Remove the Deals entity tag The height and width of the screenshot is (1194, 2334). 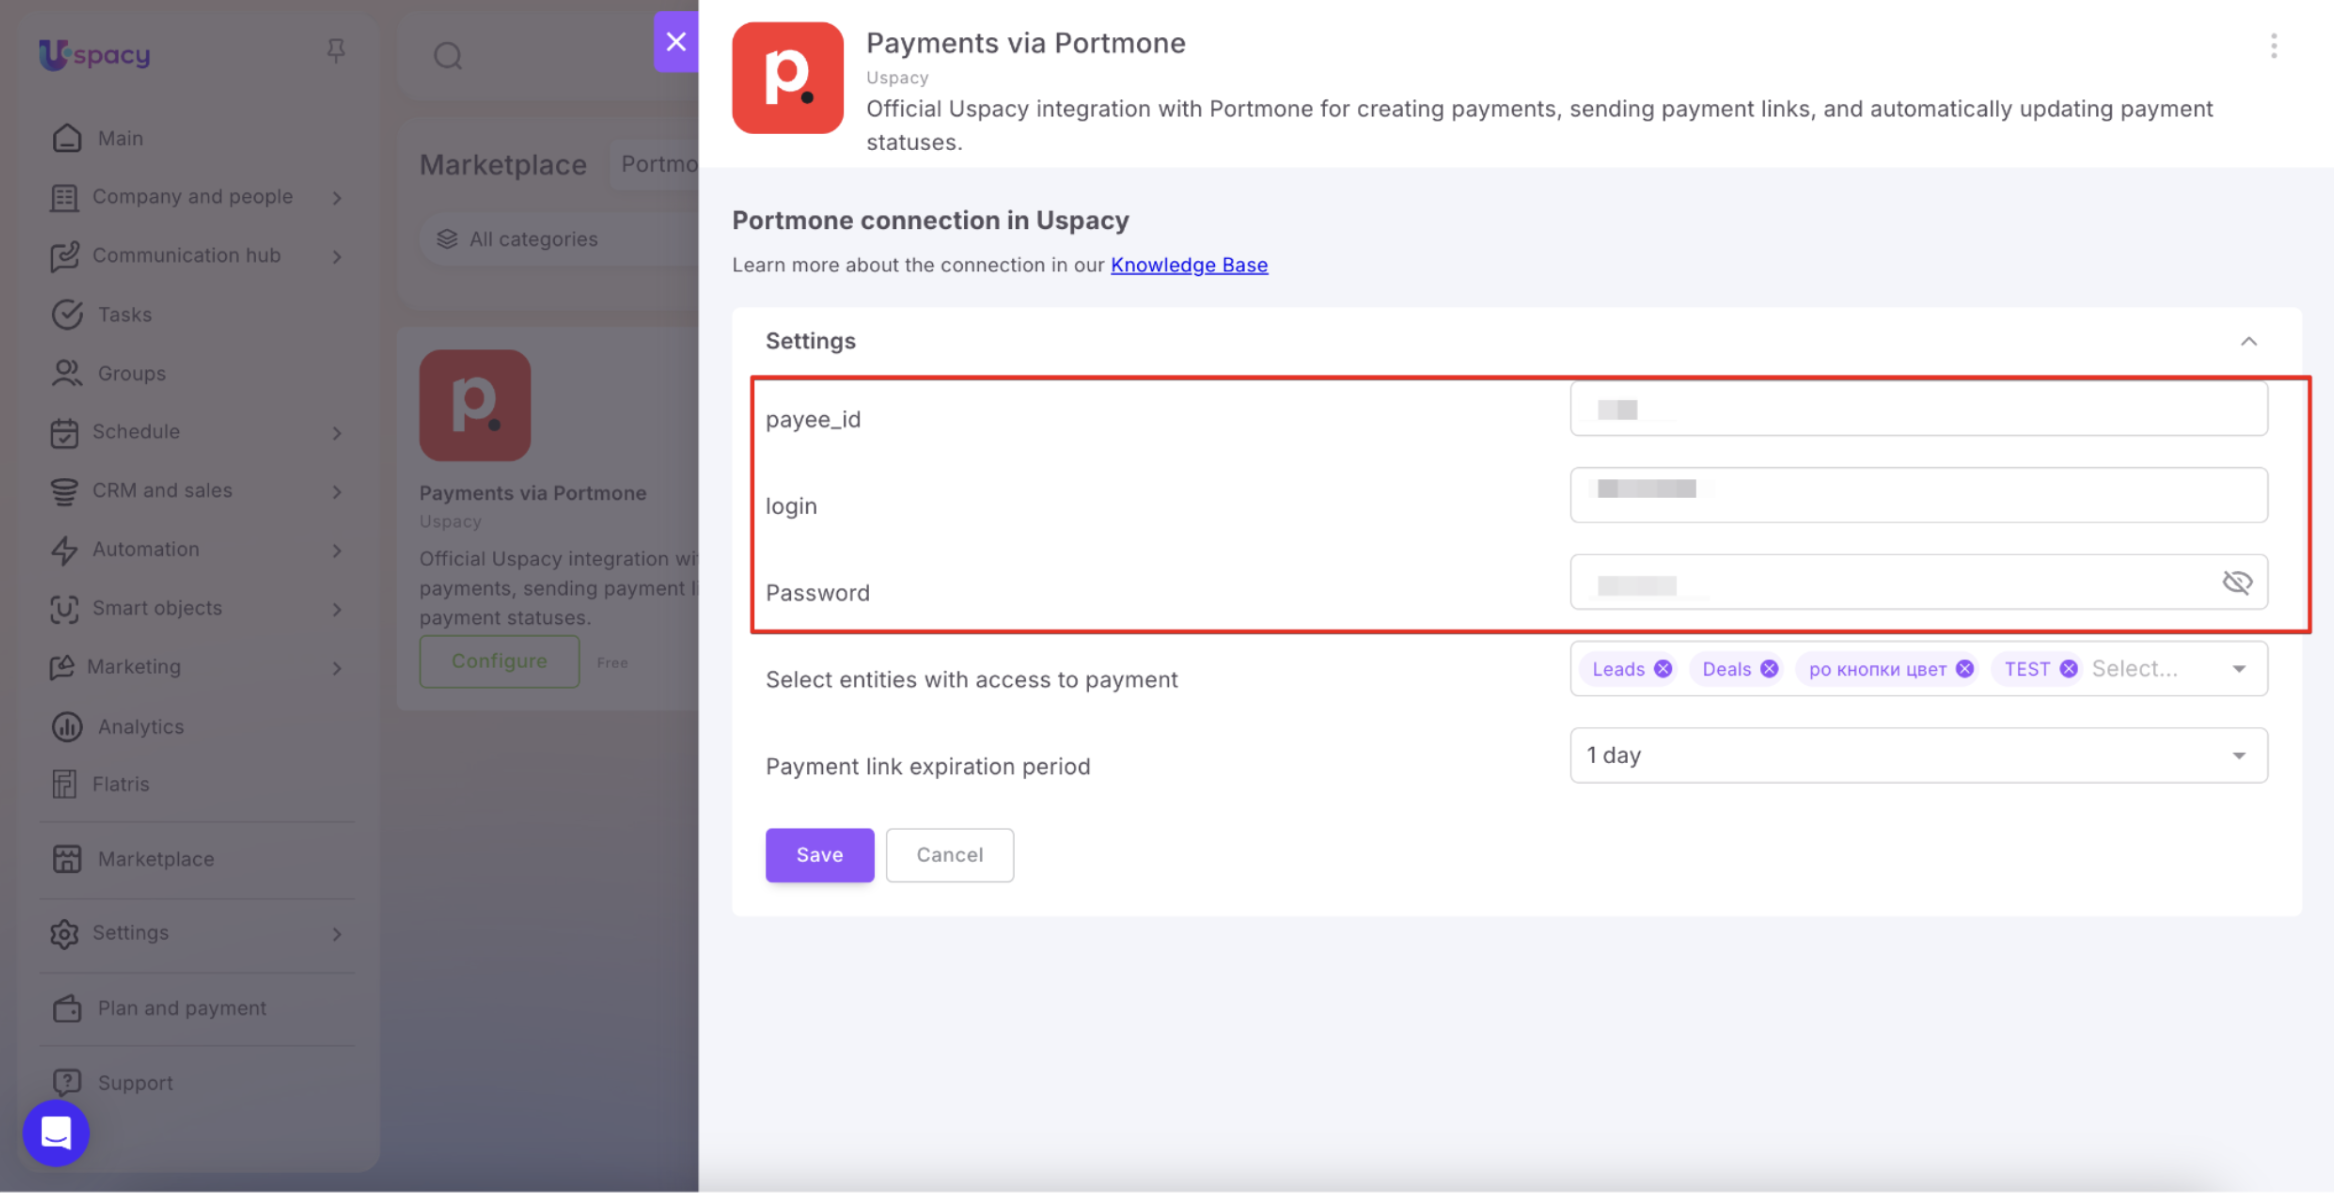(1769, 669)
